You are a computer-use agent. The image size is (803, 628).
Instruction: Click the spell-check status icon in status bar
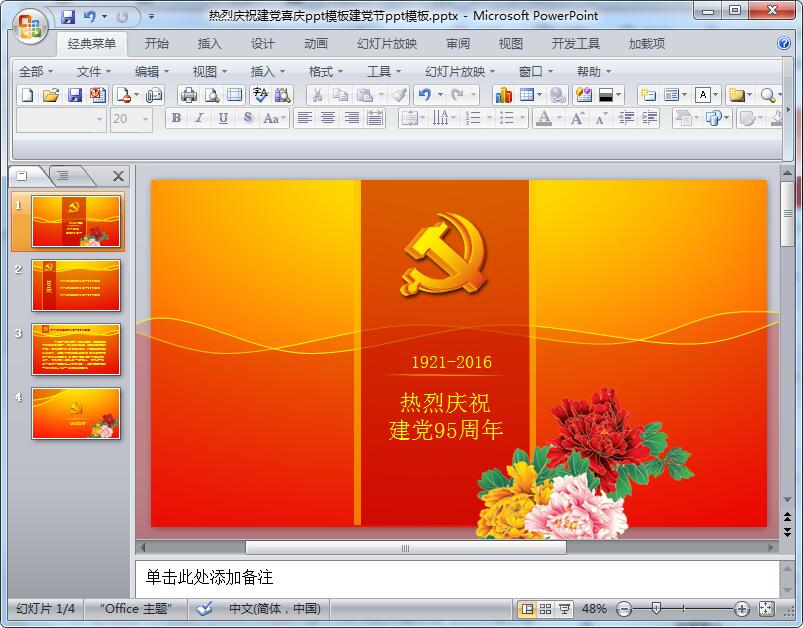pyautogui.click(x=204, y=609)
